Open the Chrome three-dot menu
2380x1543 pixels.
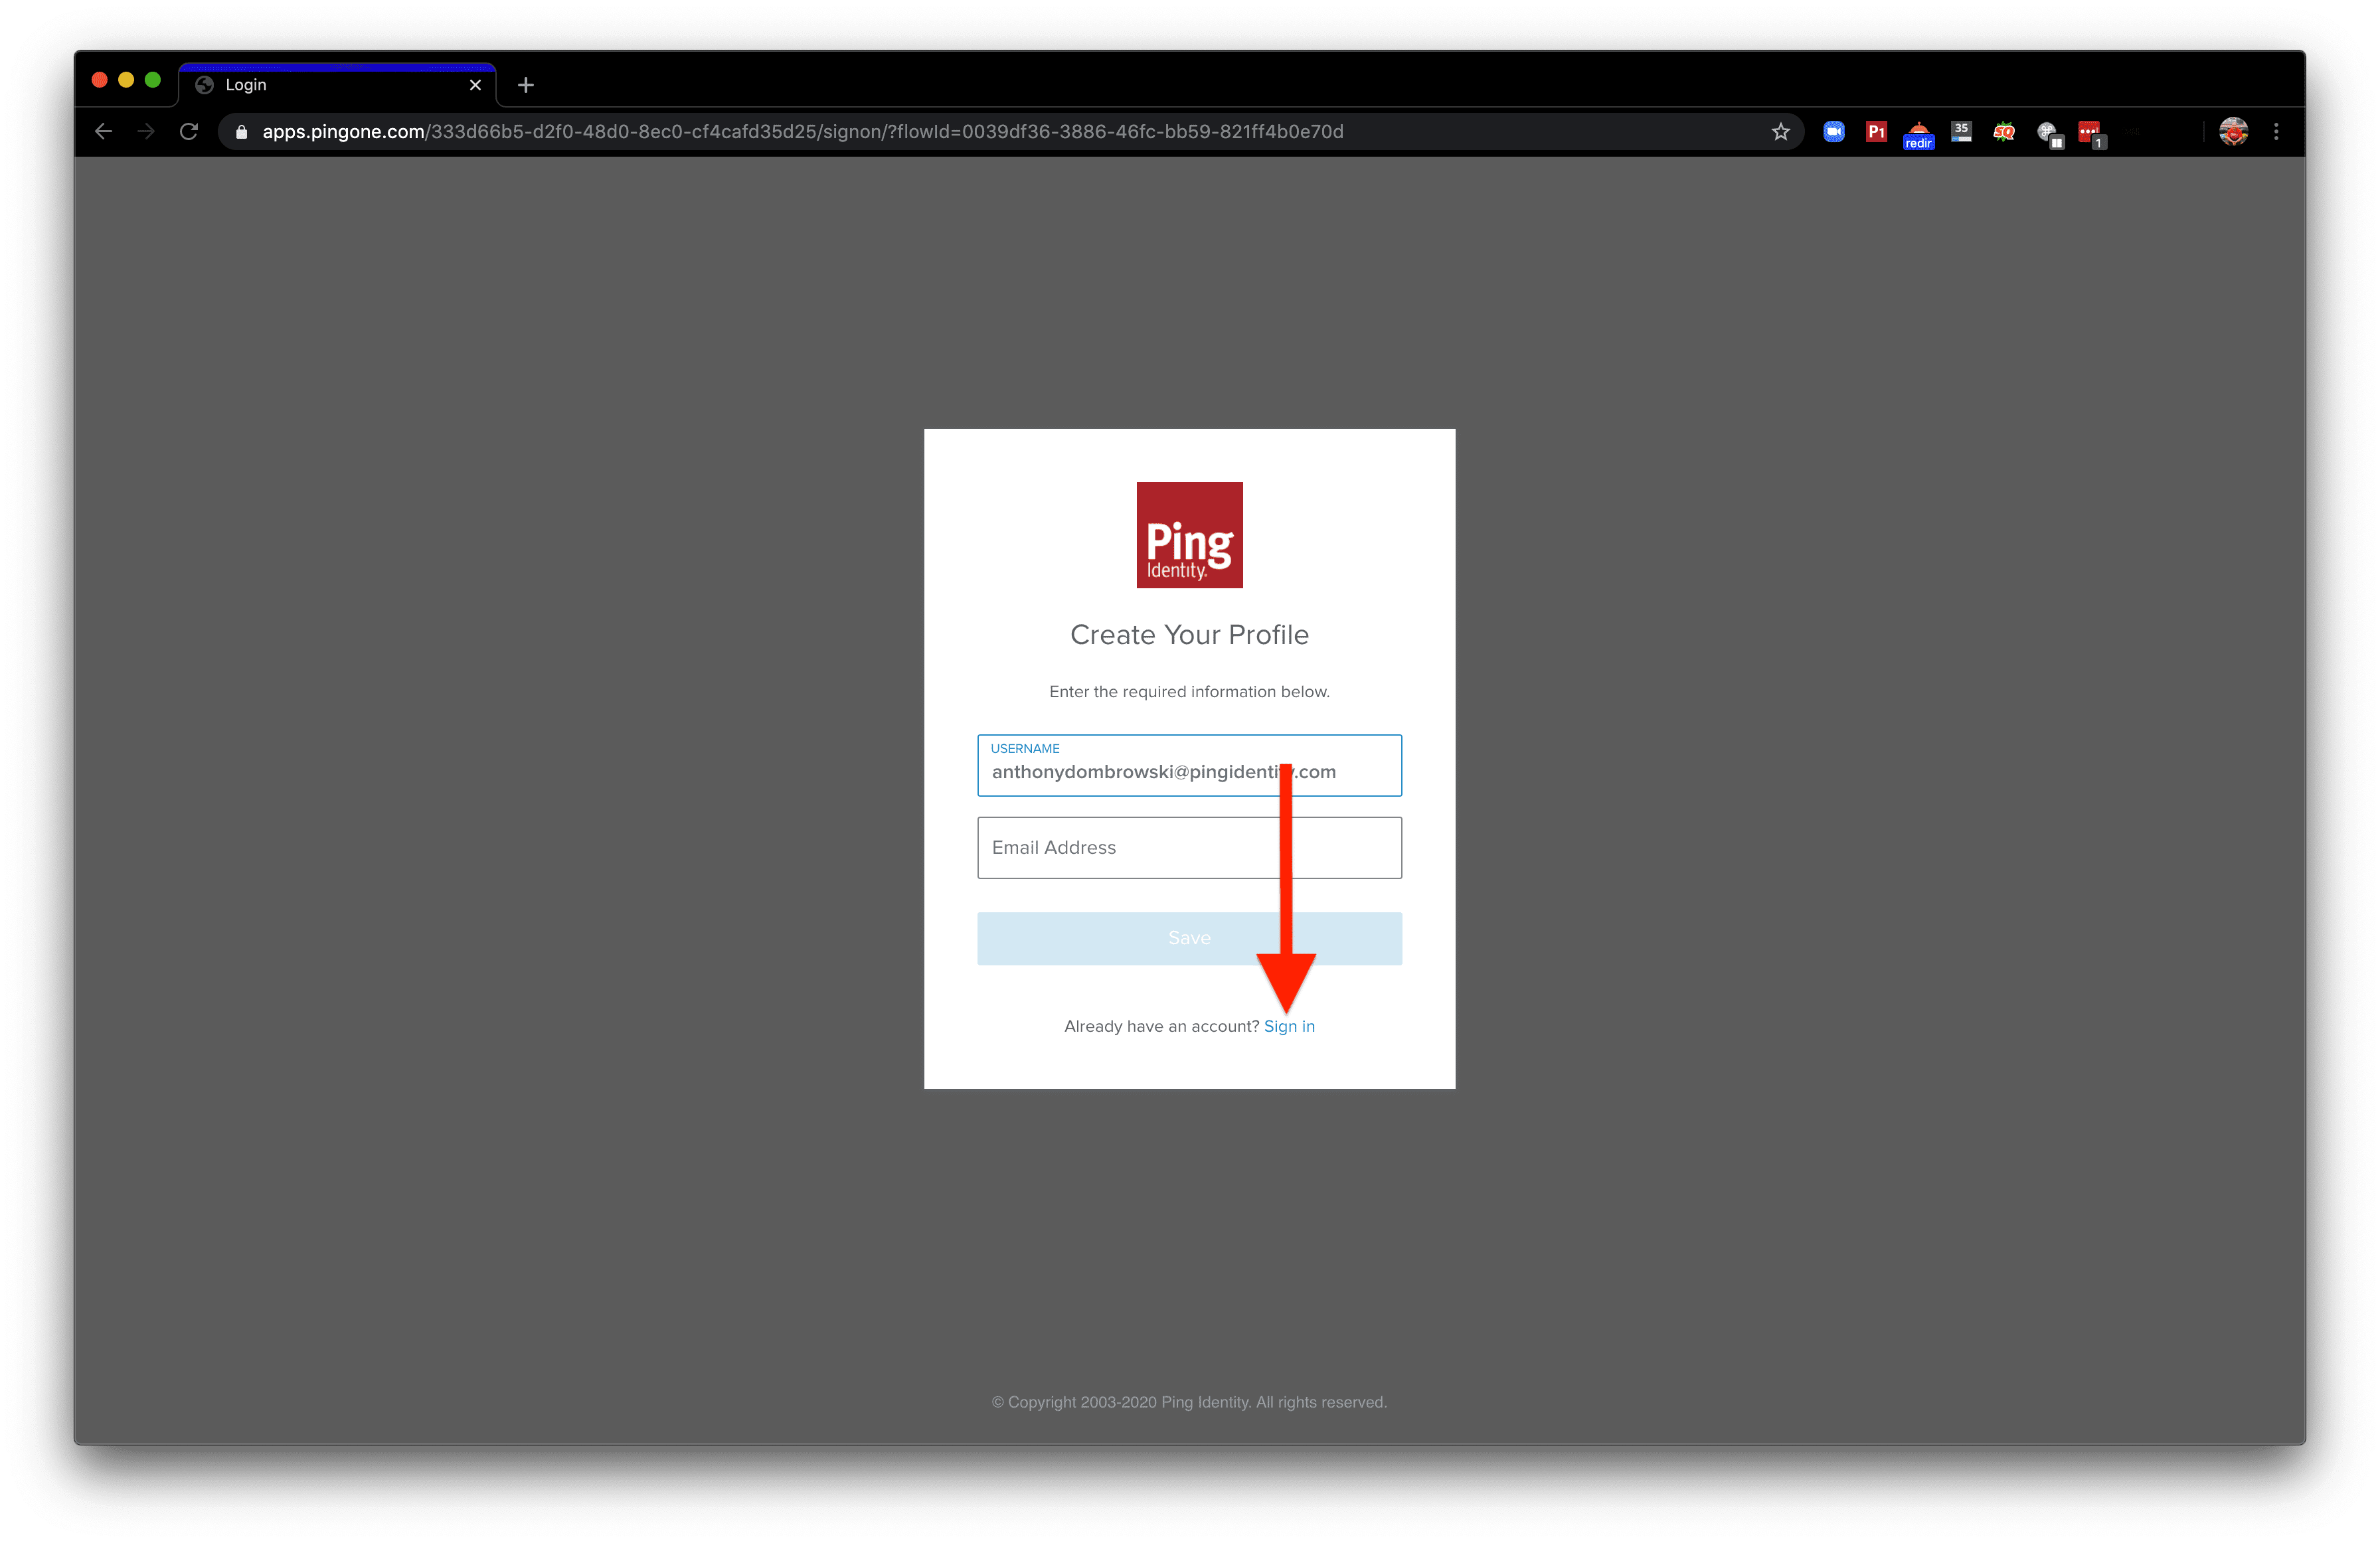pos(2276,132)
